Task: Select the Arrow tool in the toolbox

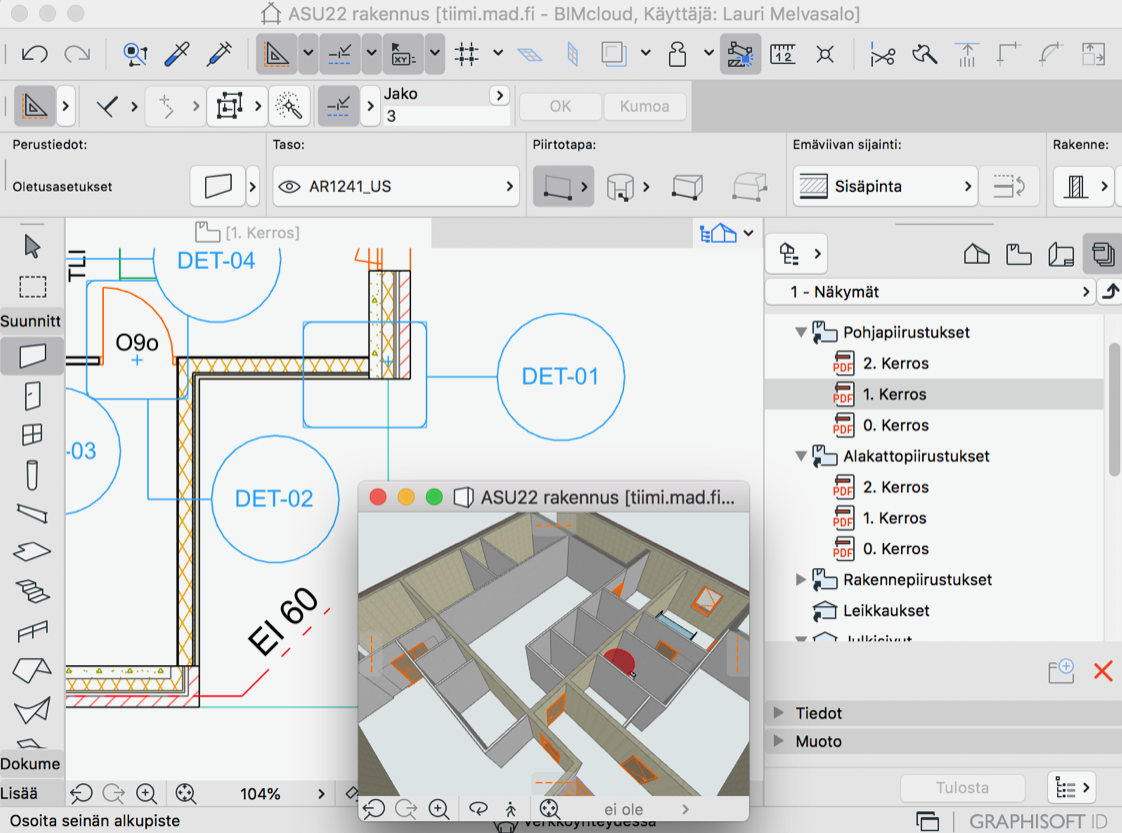Action: pos(32,246)
